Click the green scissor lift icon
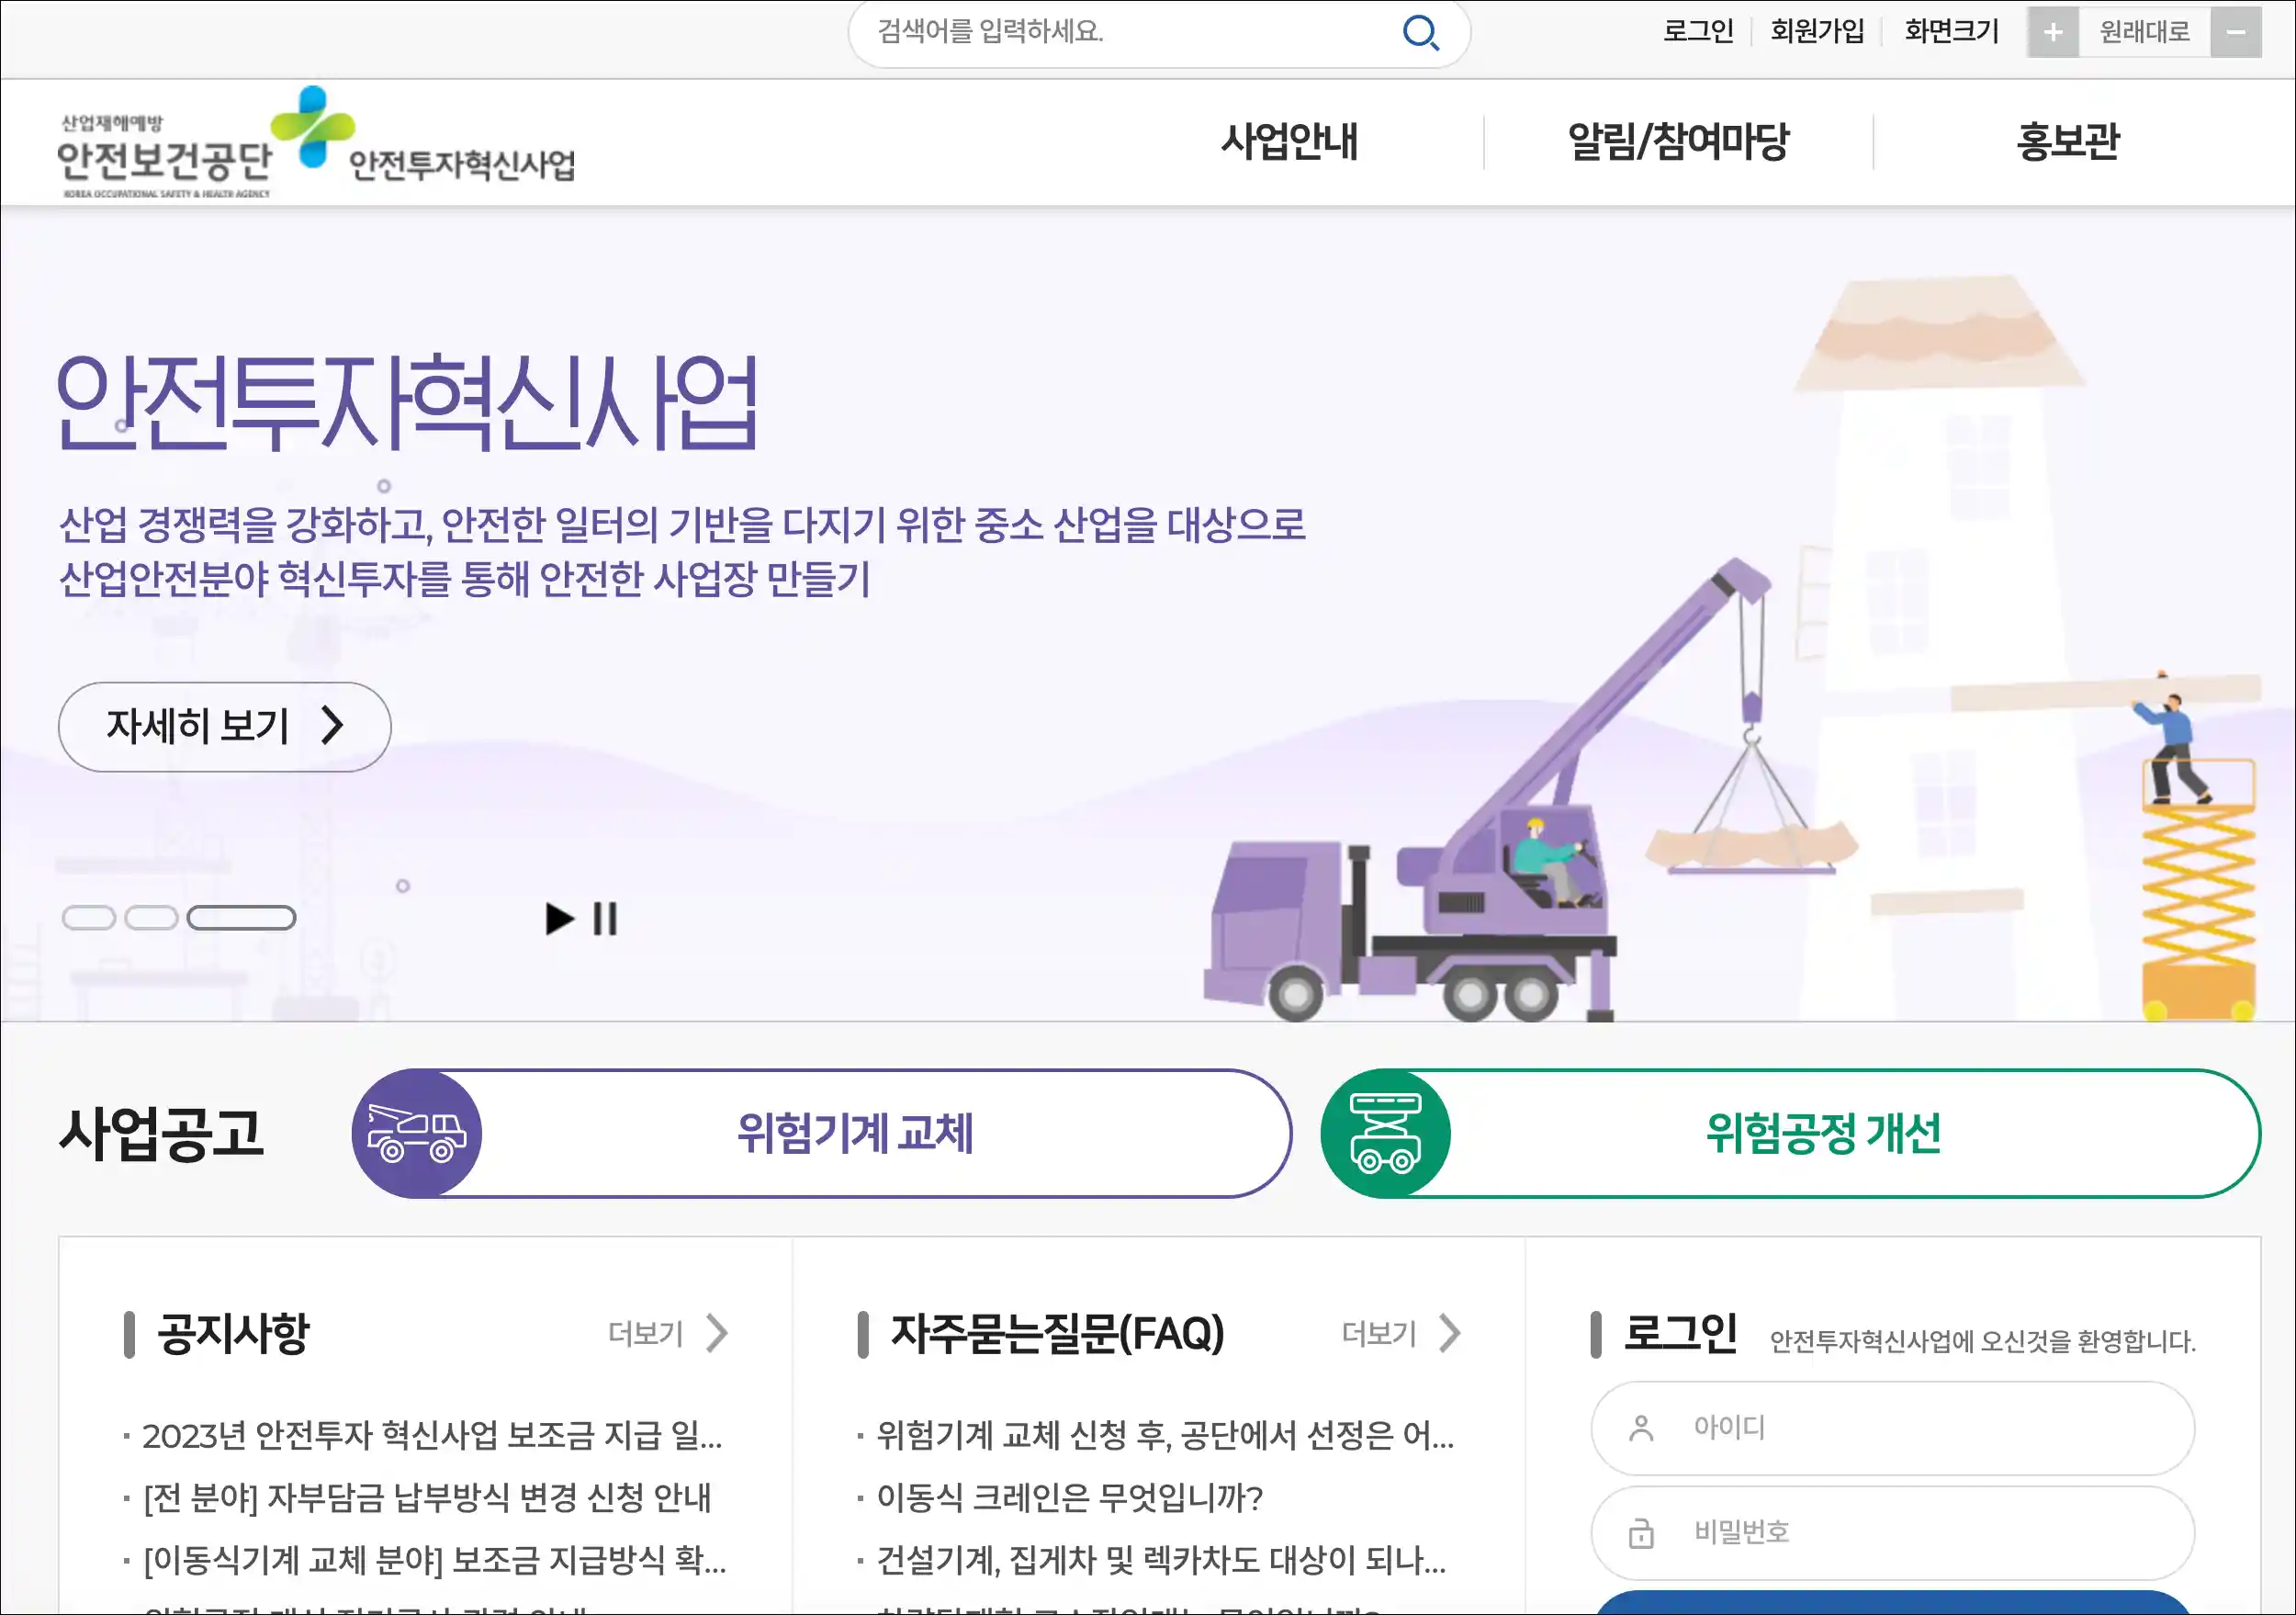The width and height of the screenshot is (2296, 1615). pyautogui.click(x=1386, y=1133)
